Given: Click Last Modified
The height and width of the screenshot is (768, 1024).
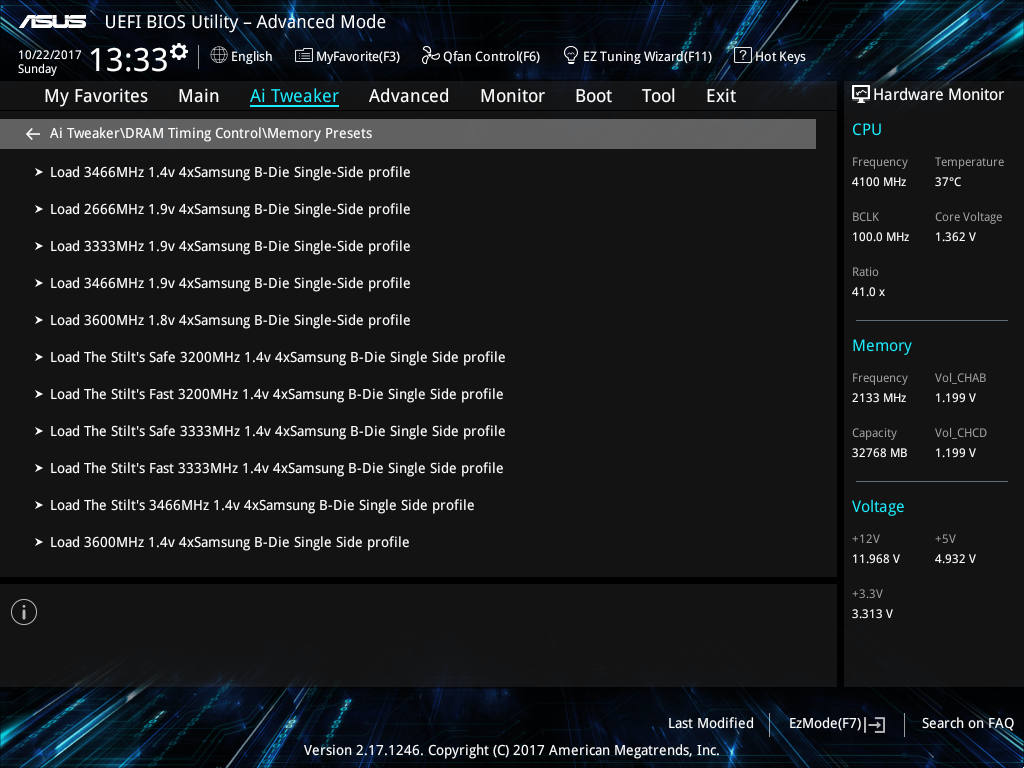Looking at the screenshot, I should 711,724.
